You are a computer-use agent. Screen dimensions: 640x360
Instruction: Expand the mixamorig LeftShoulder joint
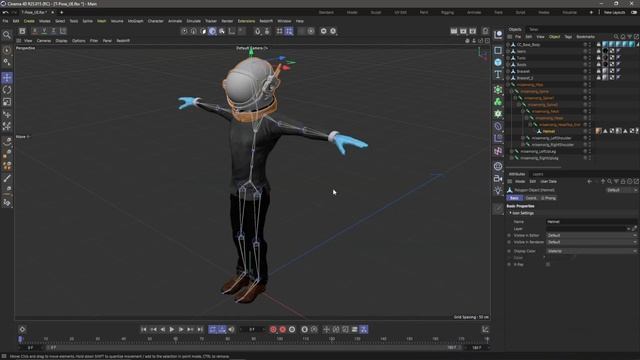[x=523, y=138]
